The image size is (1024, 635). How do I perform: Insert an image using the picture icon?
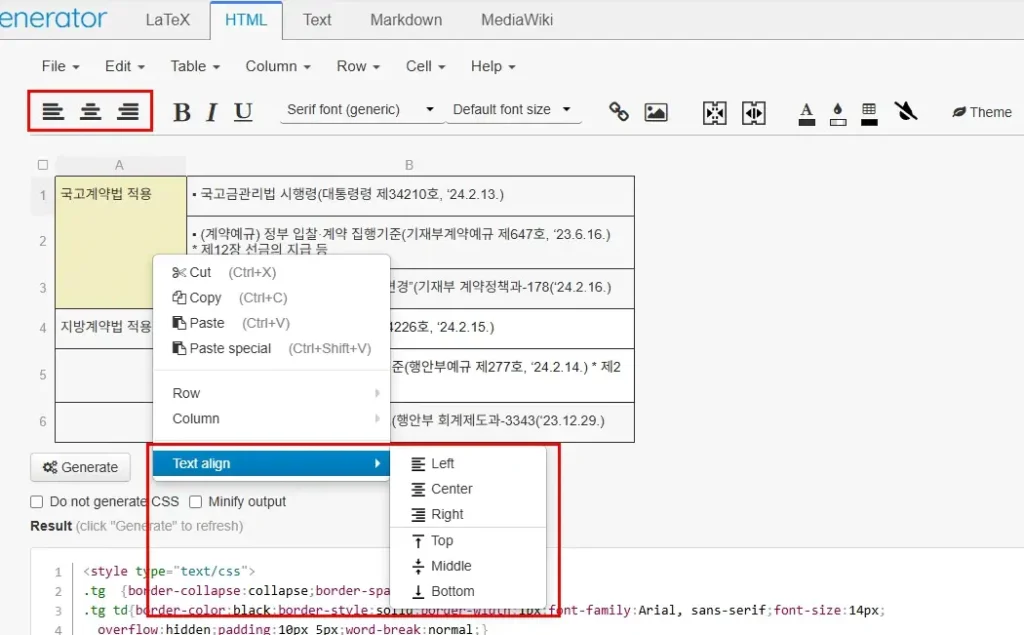click(x=656, y=112)
